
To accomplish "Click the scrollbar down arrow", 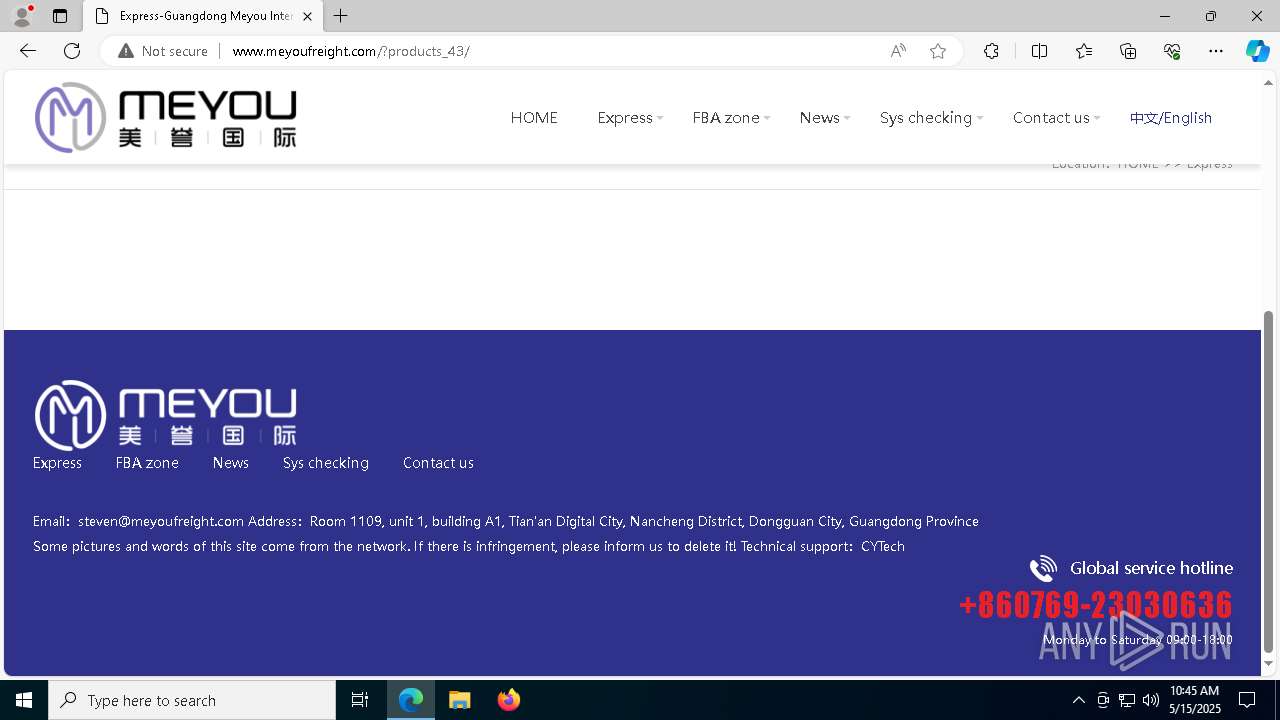I will pyautogui.click(x=1268, y=663).
